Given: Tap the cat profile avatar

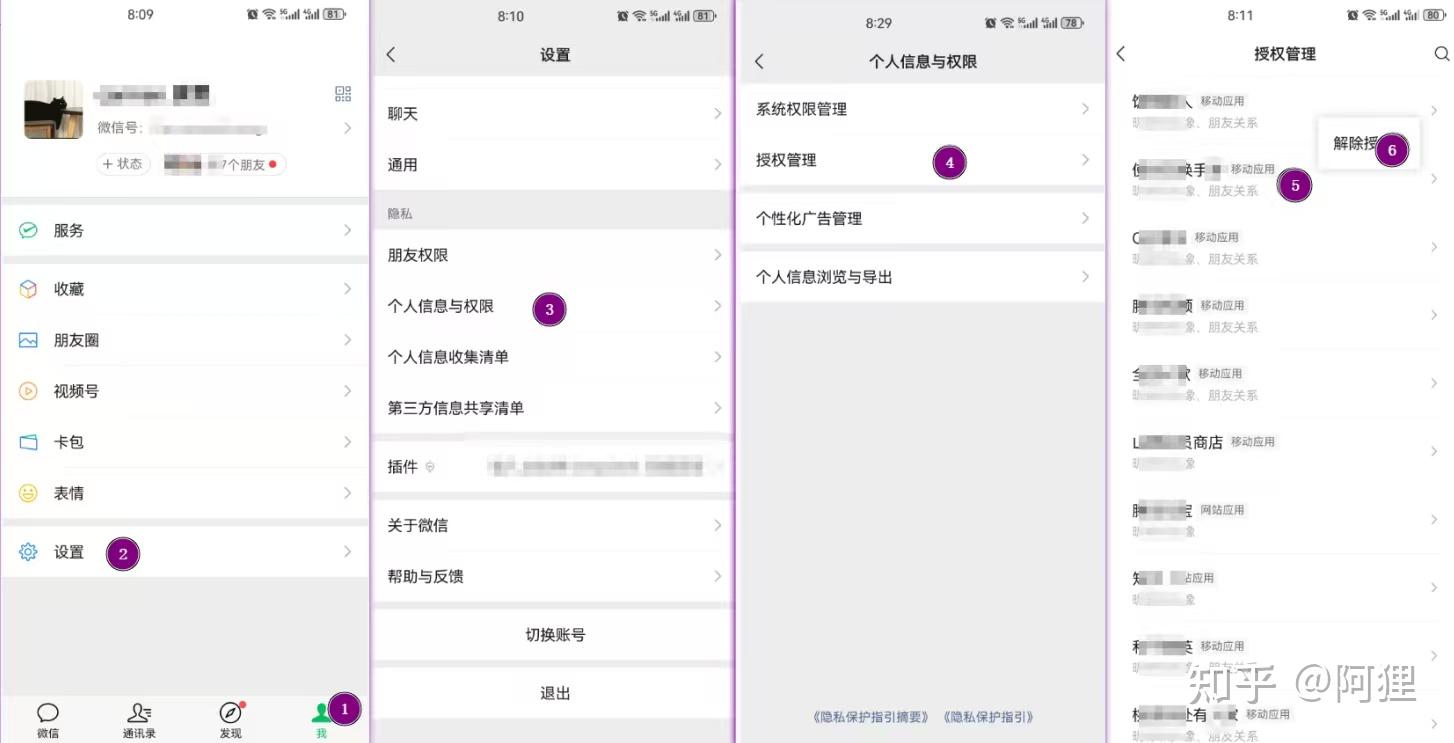Looking at the screenshot, I should pyautogui.click(x=54, y=110).
